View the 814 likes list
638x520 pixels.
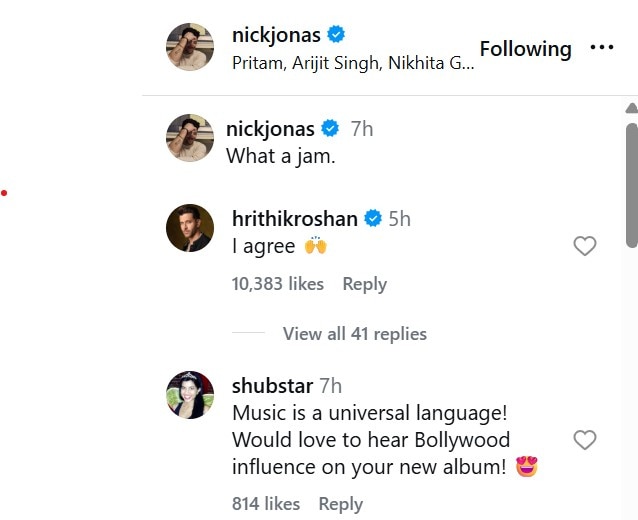[x=266, y=504]
